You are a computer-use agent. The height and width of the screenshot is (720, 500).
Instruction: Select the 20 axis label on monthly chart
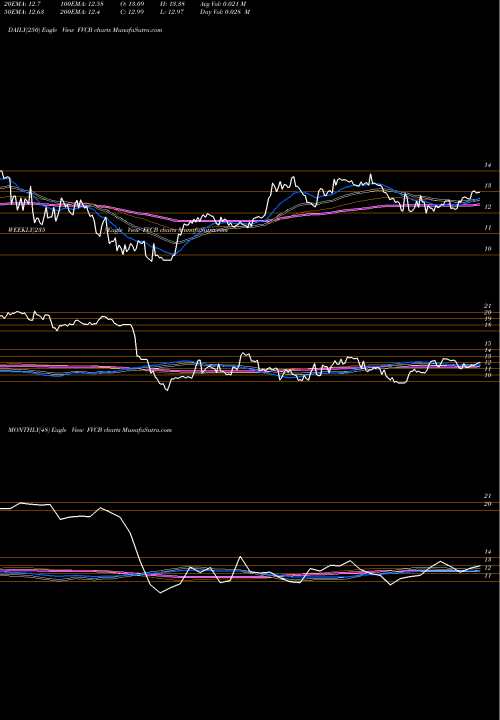point(488,504)
